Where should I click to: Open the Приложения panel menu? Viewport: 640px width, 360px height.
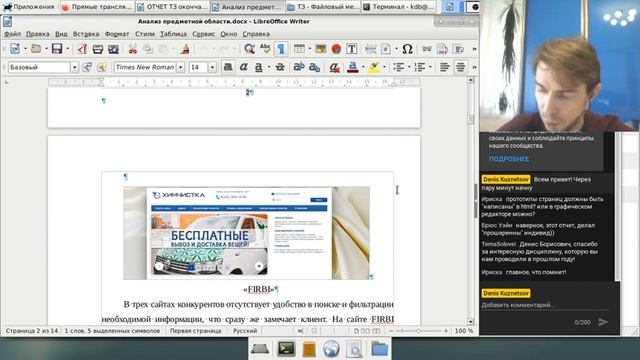[x=29, y=7]
